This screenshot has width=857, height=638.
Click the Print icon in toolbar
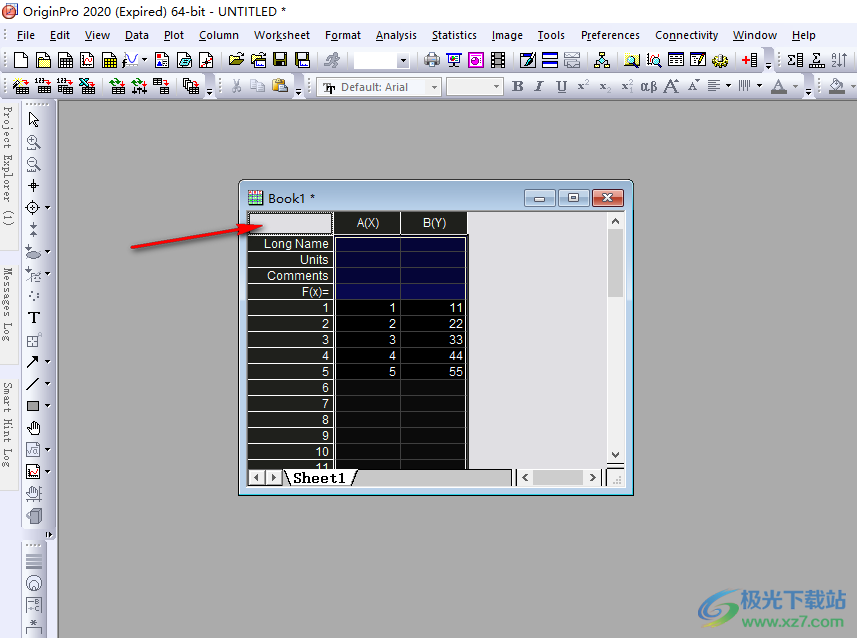(x=432, y=60)
